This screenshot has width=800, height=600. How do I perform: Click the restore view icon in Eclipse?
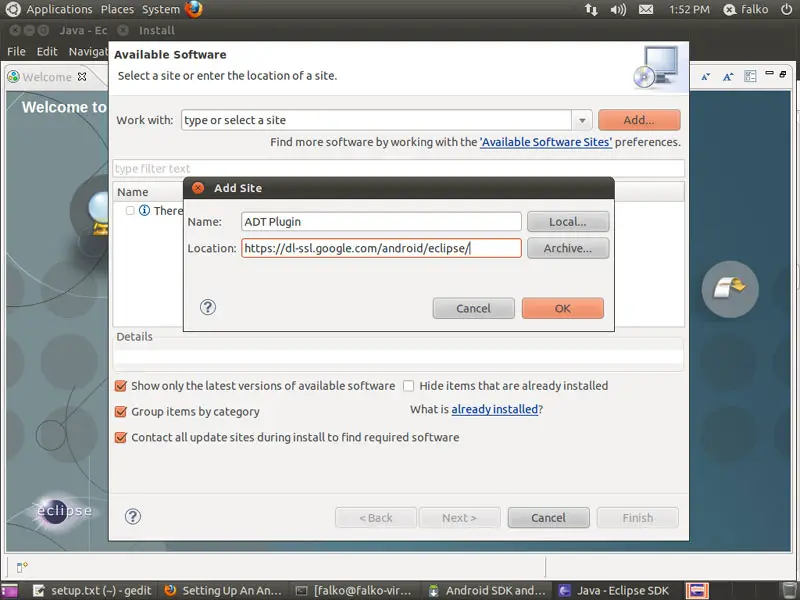tap(783, 74)
